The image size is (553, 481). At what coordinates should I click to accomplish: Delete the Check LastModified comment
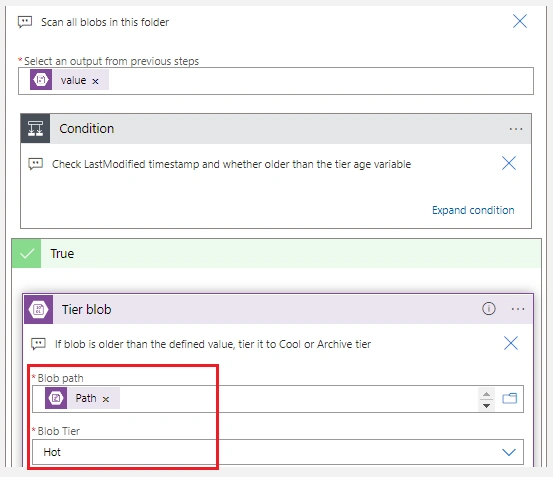[x=509, y=163]
